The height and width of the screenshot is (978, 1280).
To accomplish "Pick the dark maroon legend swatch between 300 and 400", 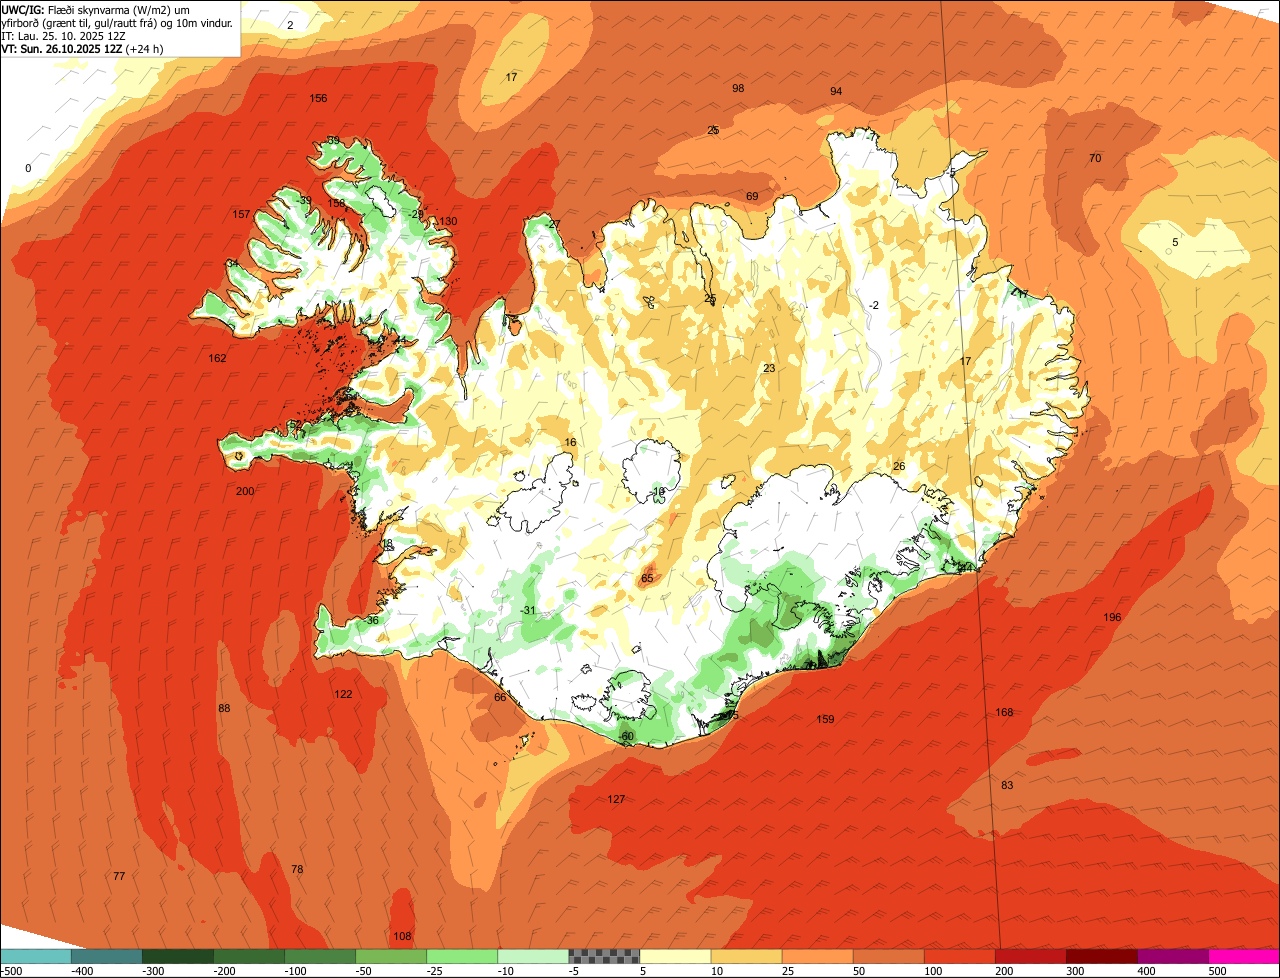I will coord(1102,956).
